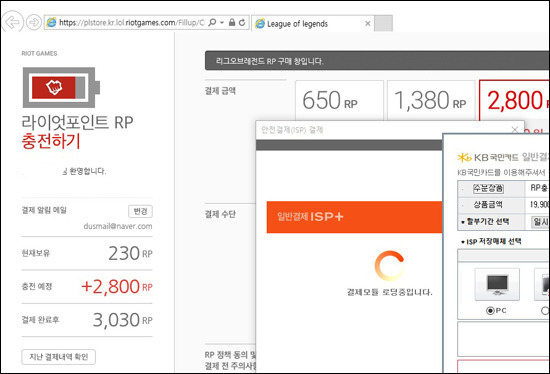The image size is (550, 374).
Task: Click the red RP battery logo
Action: (61, 87)
